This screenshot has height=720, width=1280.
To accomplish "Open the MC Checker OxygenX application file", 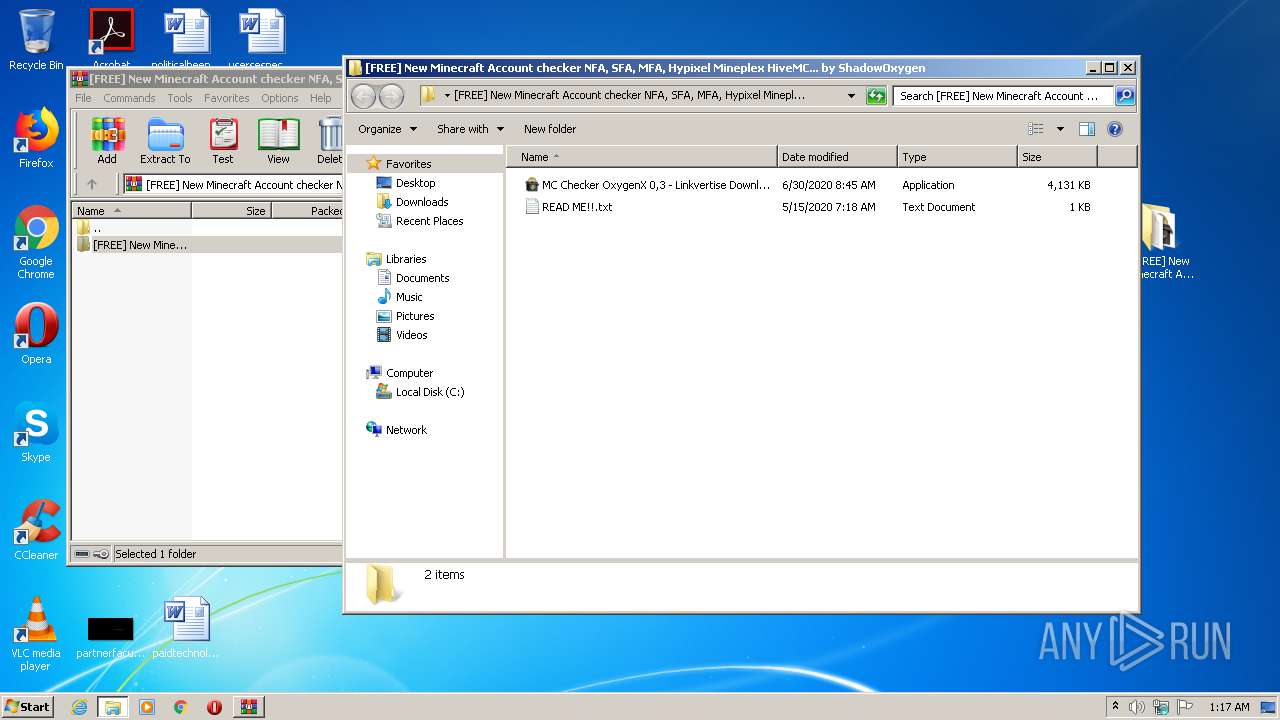I will (x=655, y=185).
